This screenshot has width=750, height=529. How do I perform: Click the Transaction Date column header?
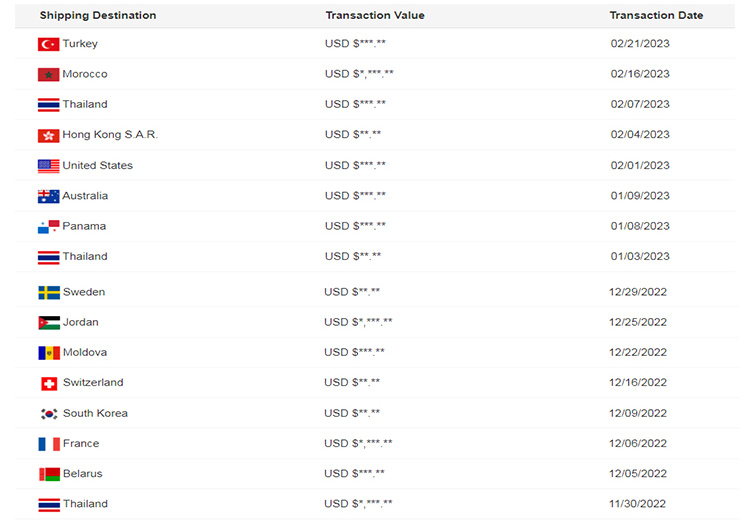tap(656, 16)
